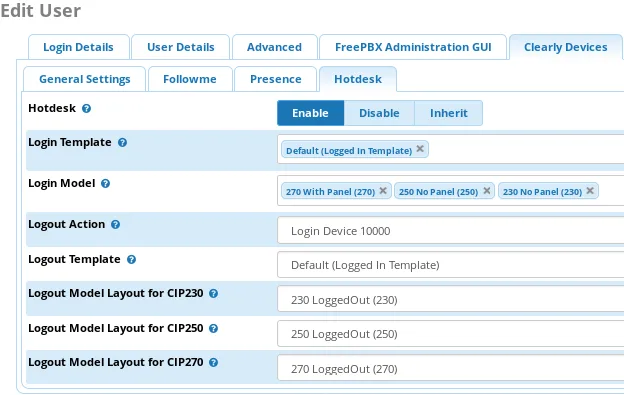Open General Settings sub-tab

(x=85, y=79)
